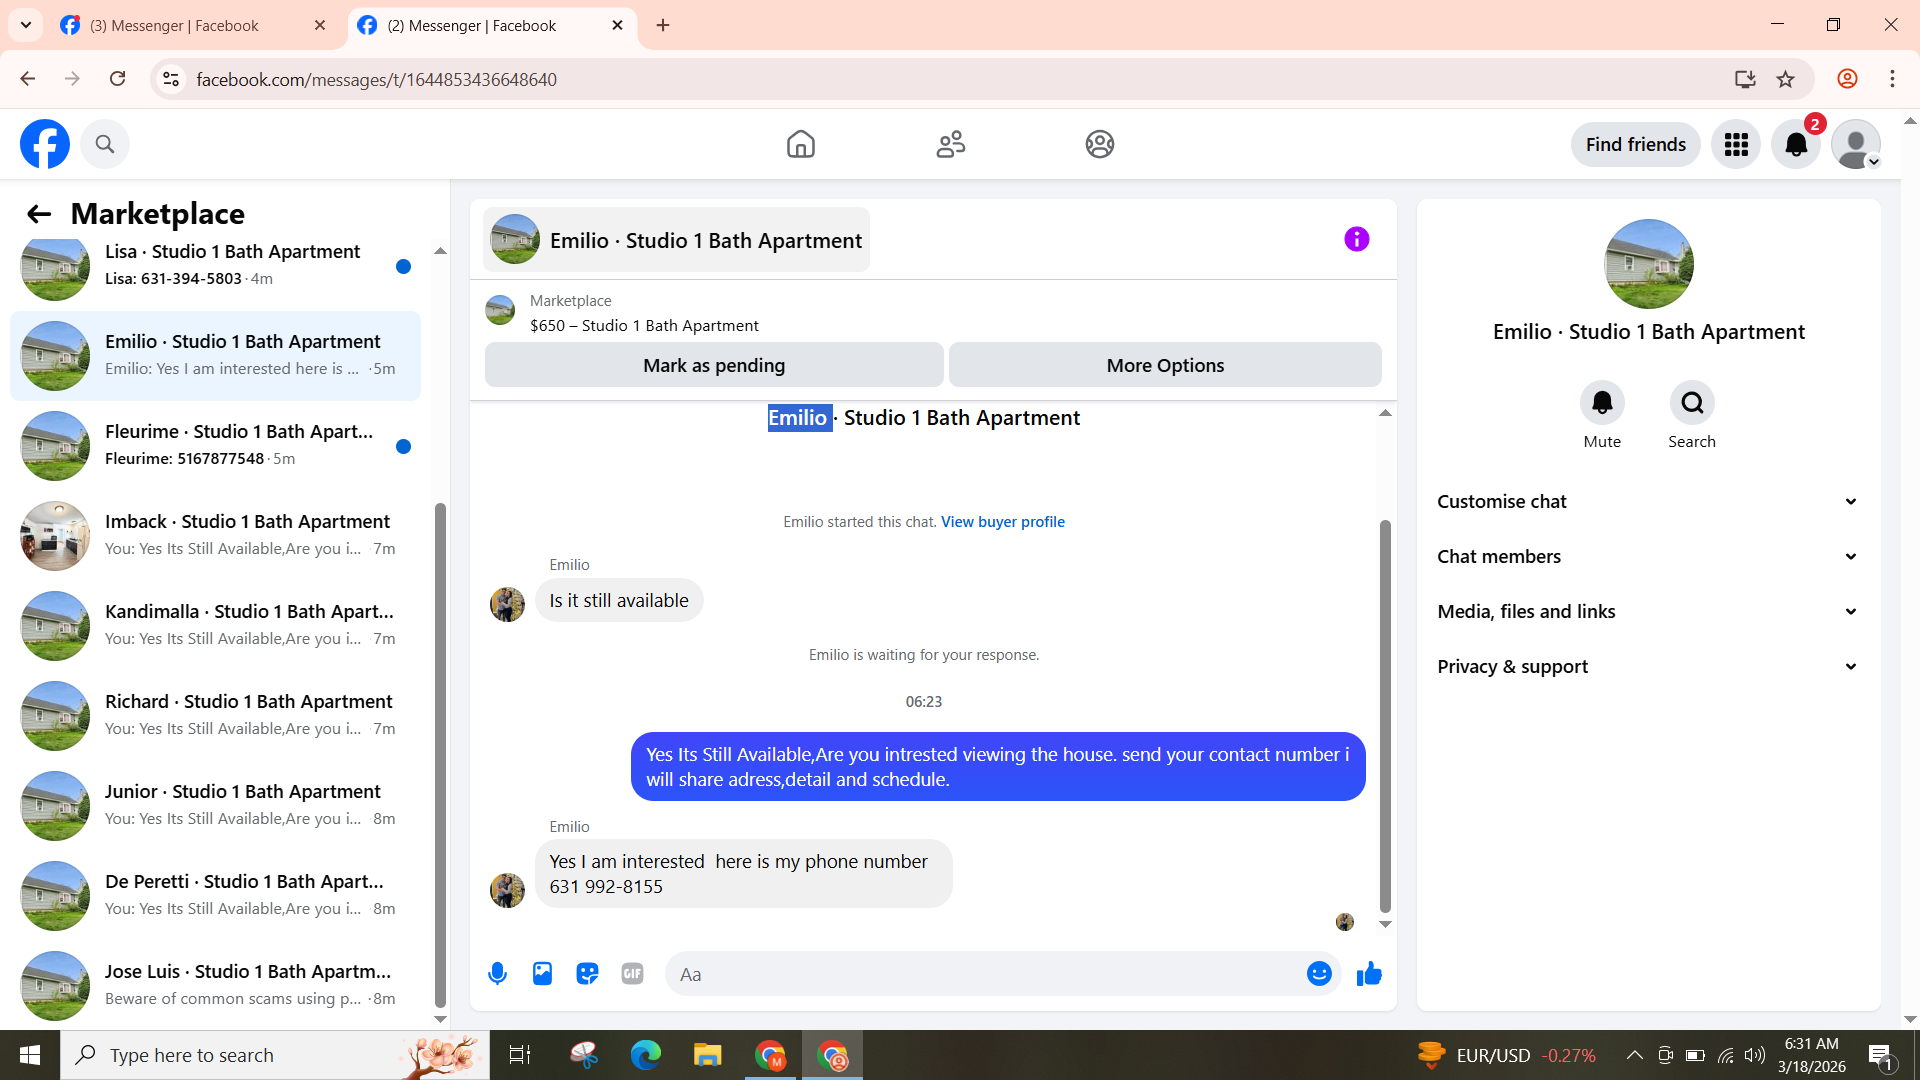Viewport: 1920px width, 1080px height.
Task: Send a thumbs-up like
Action: tap(1369, 974)
